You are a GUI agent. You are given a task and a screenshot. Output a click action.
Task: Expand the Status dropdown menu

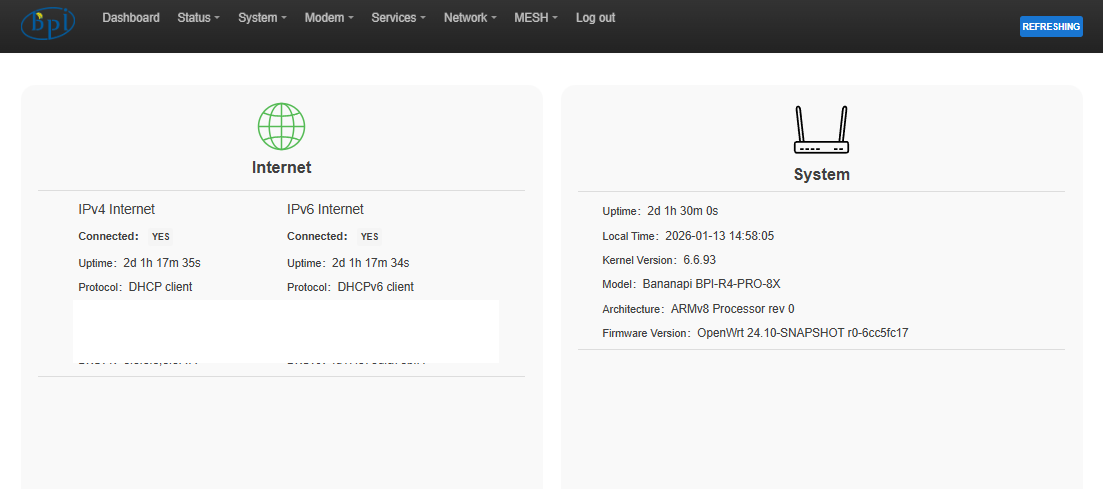[x=198, y=18]
